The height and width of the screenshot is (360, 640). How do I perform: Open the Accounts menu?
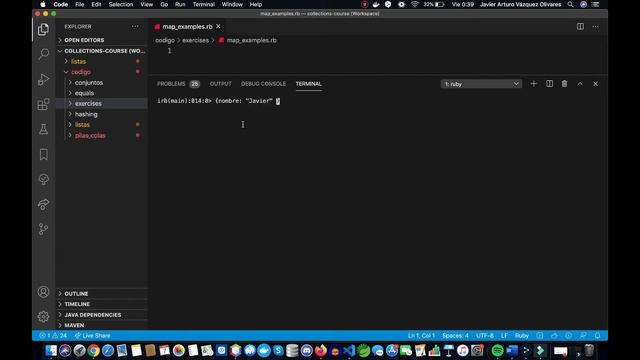(43, 292)
